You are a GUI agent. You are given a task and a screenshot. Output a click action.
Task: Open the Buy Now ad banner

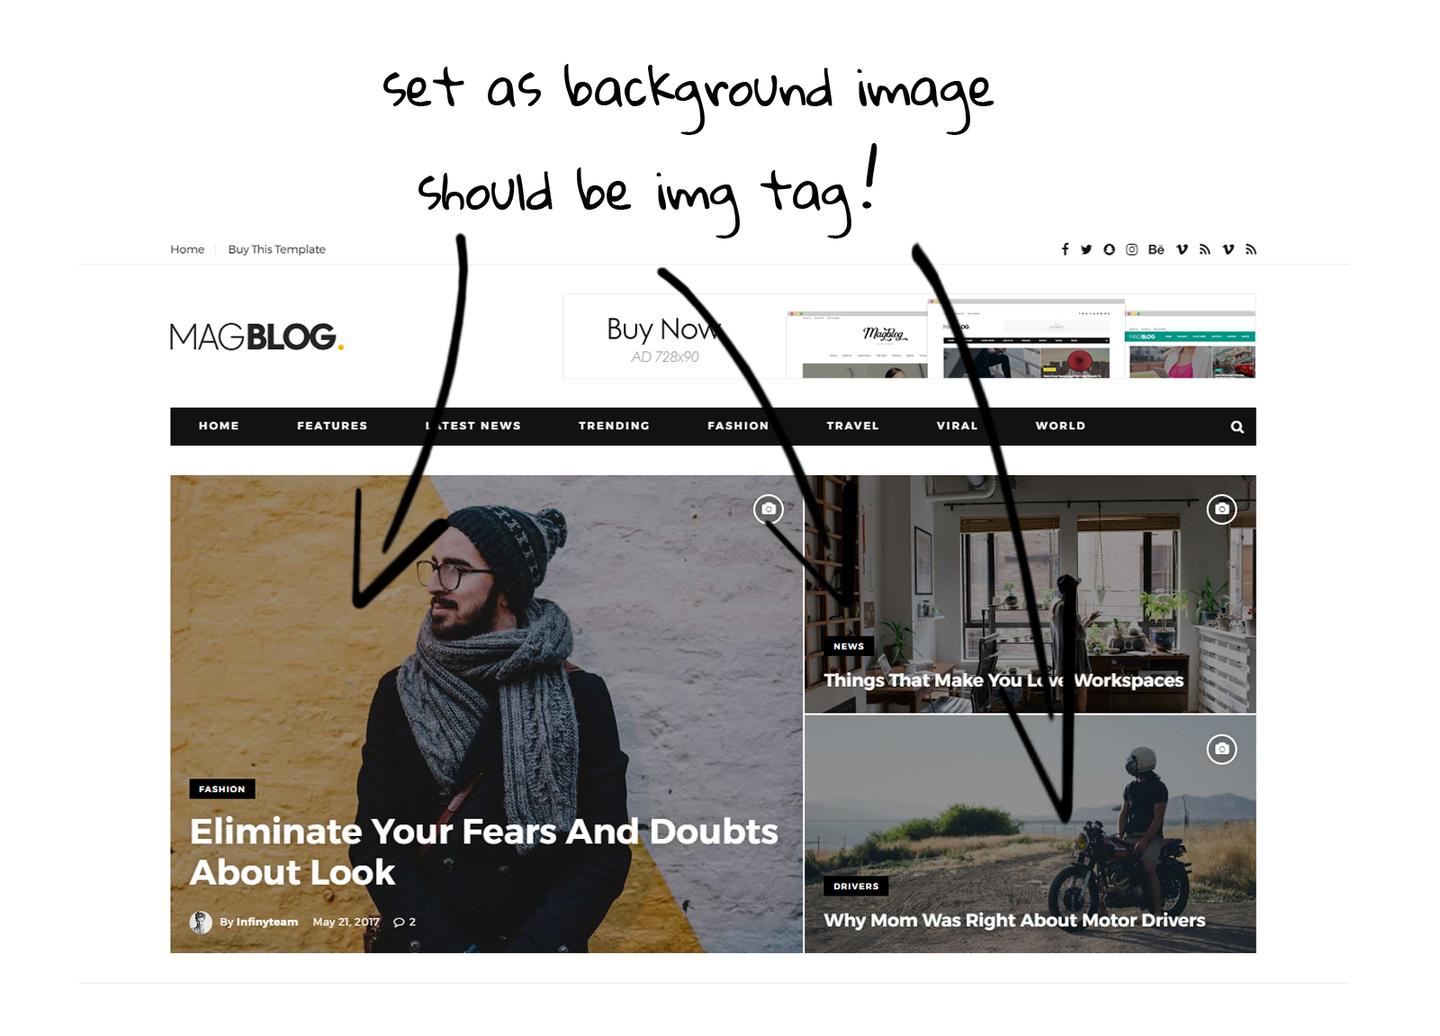click(x=909, y=336)
